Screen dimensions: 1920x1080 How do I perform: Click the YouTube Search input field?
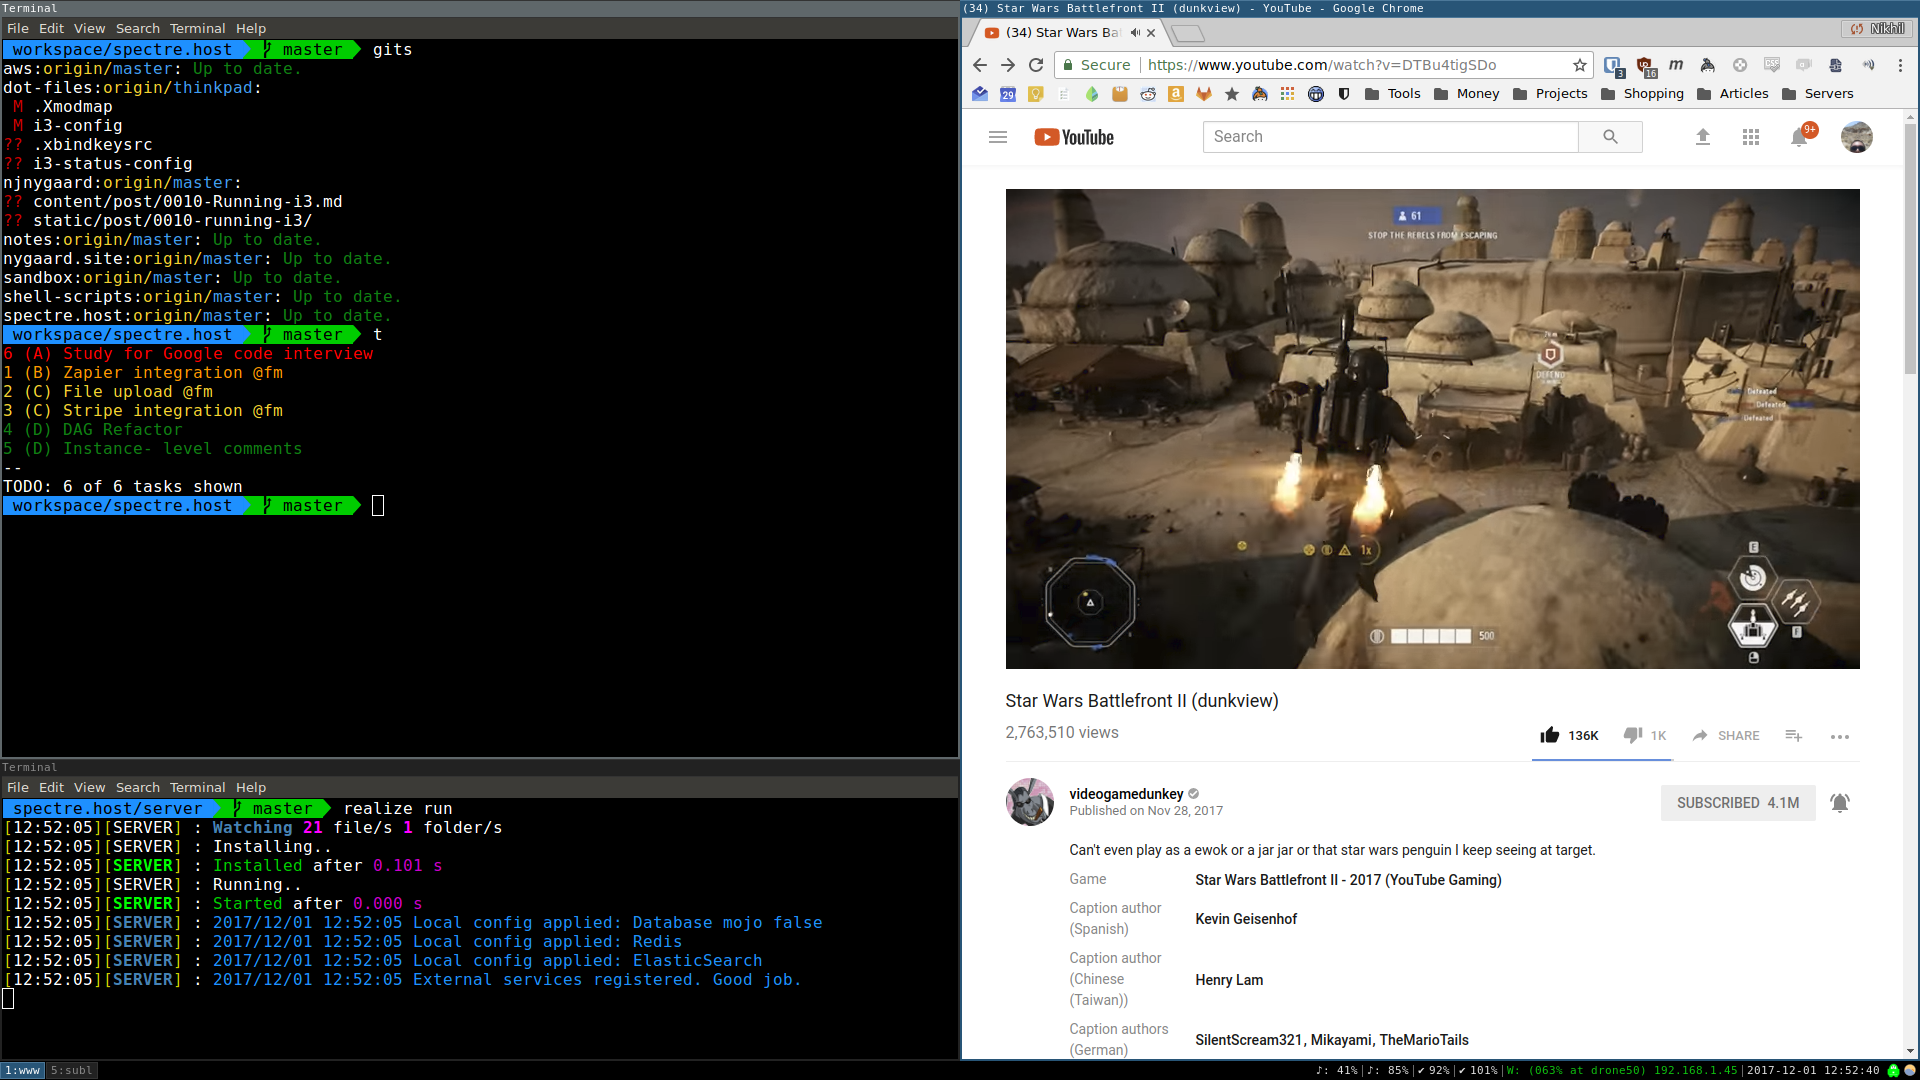pos(1390,137)
